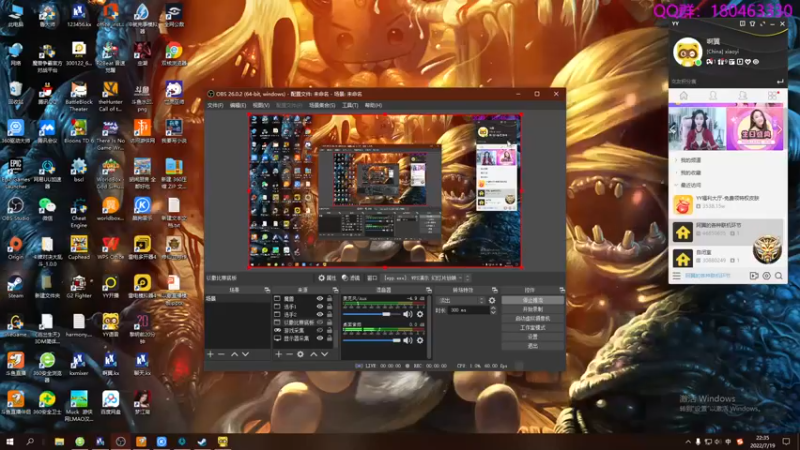Image resolution: width=800 pixels, height=450 pixels.
Task: Adjust transition duration stepper 300 ms
Action: 493,310
